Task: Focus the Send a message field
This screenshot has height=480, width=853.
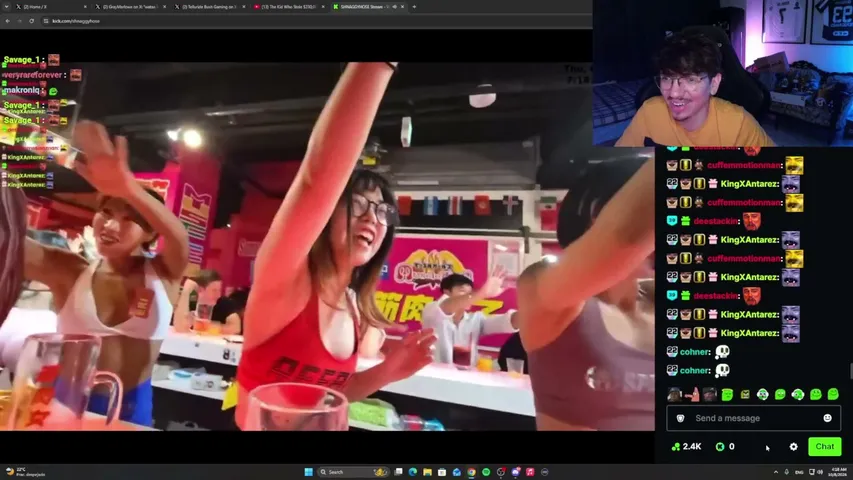Action: pyautogui.click(x=753, y=418)
